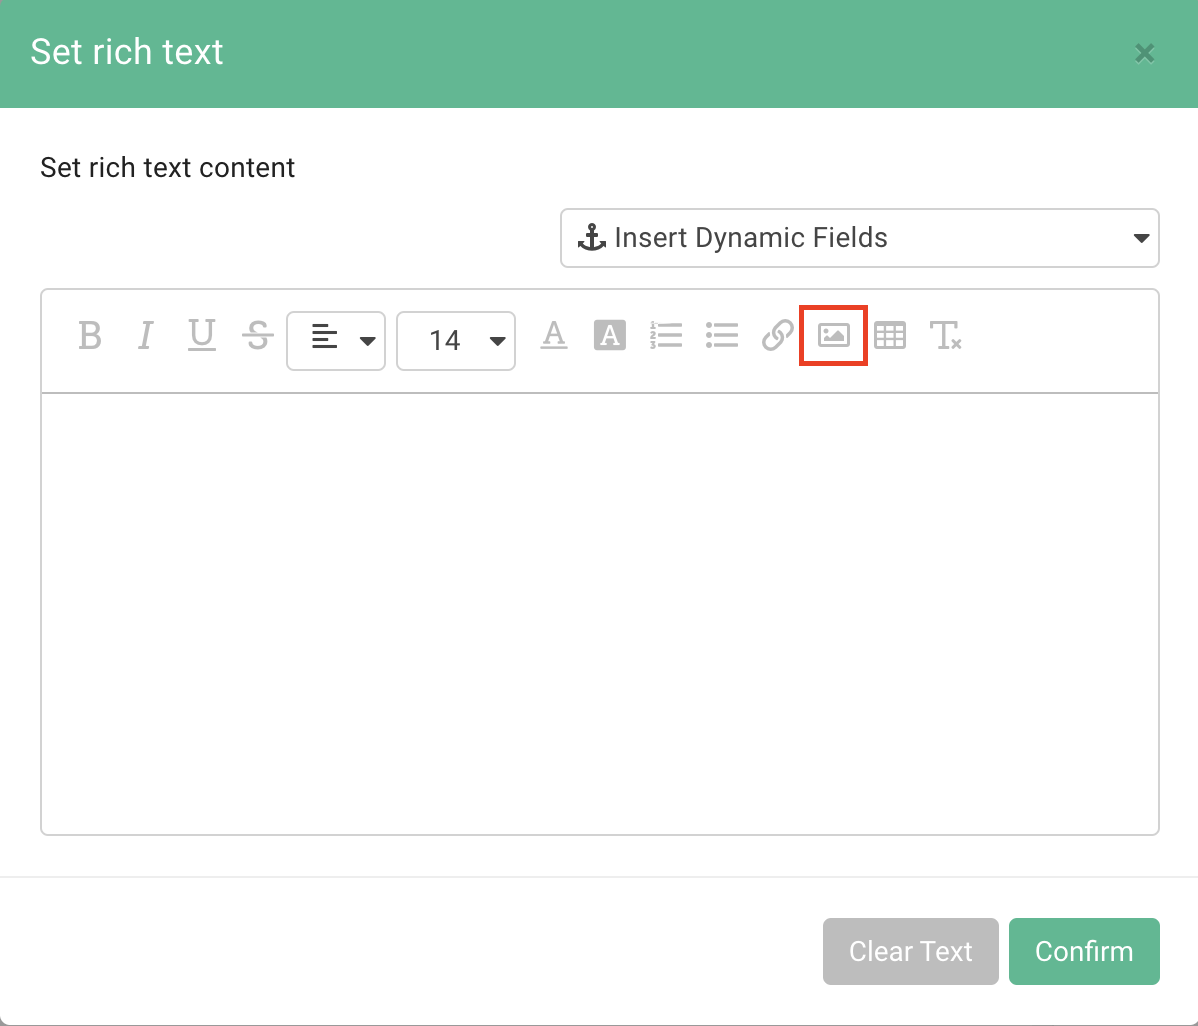
Task: Open the Insert Dynamic Fields dropdown
Action: (859, 238)
